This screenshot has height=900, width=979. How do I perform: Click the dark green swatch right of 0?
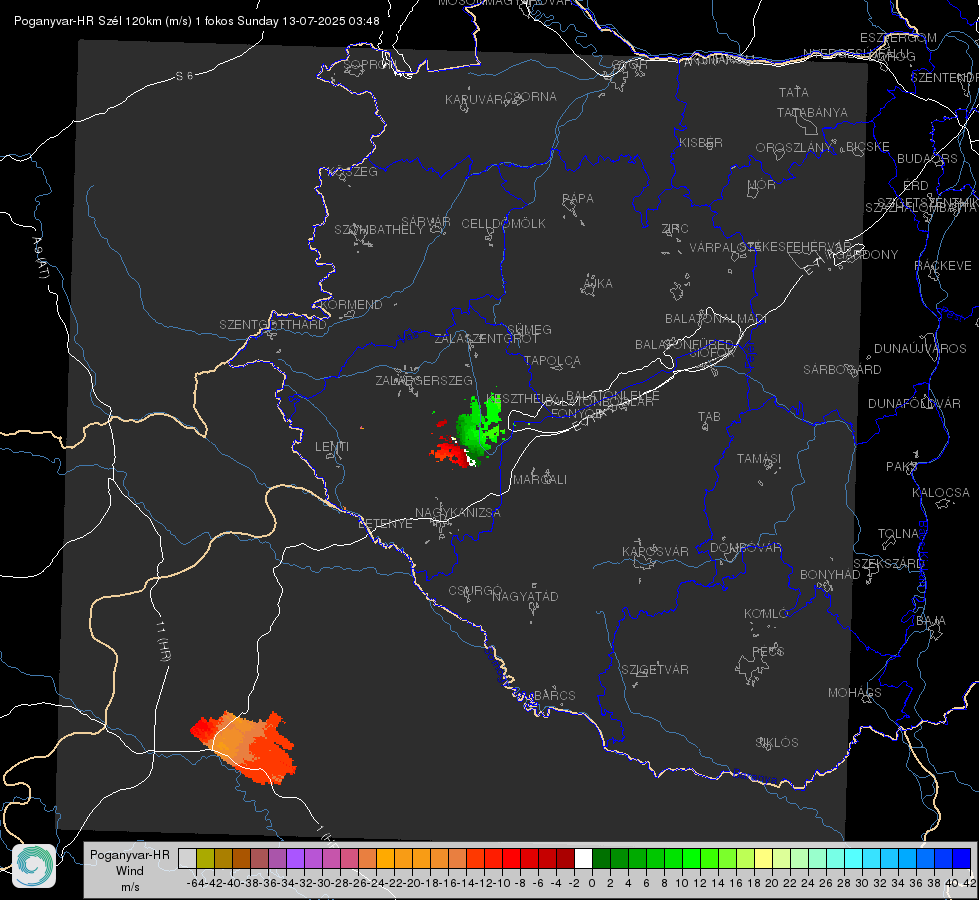pyautogui.click(x=601, y=858)
